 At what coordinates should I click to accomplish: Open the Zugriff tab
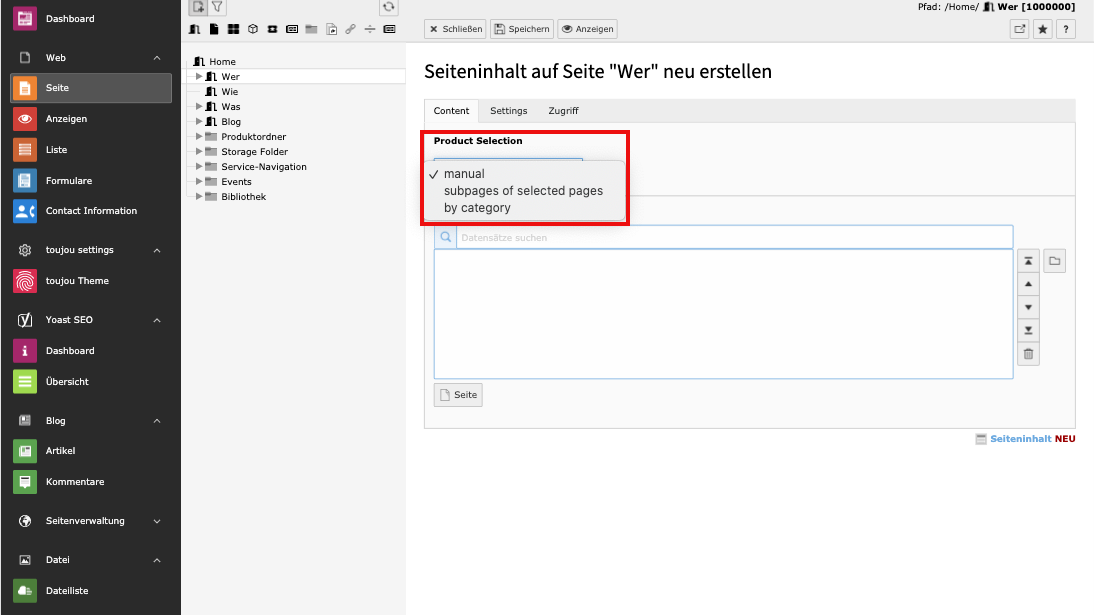(x=563, y=111)
